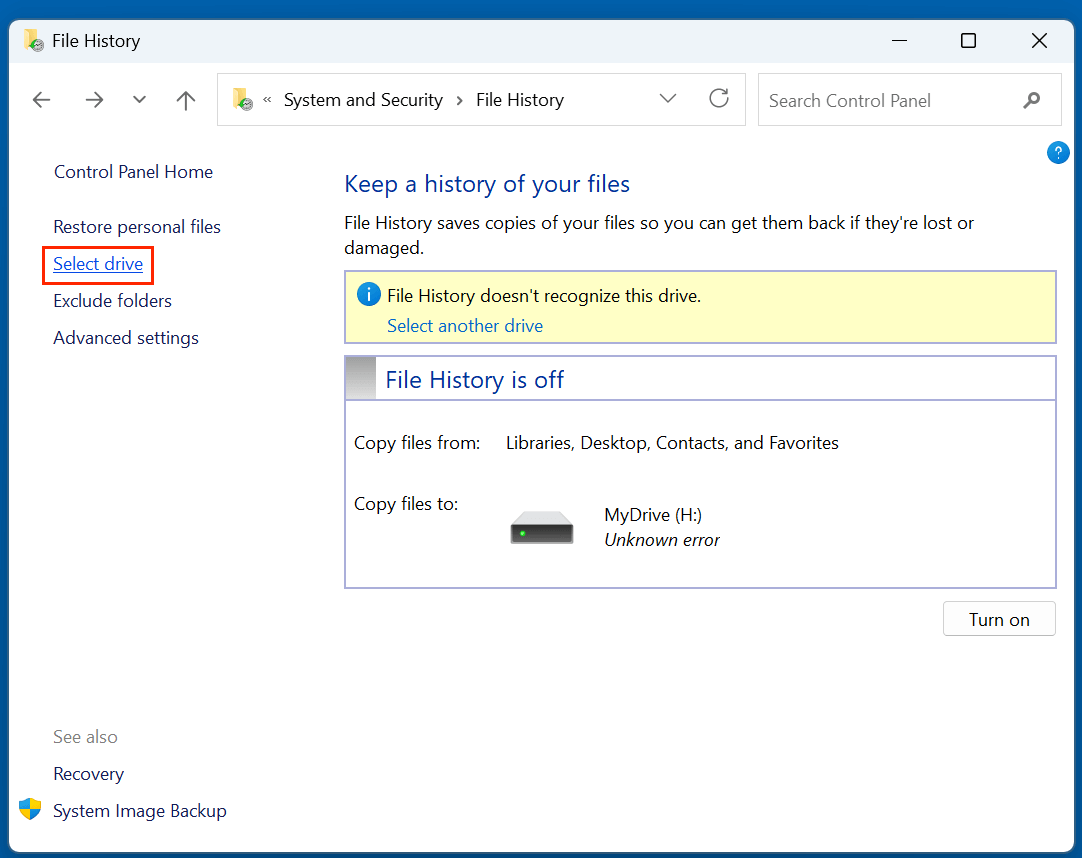Click the info icon in the yellow banner
The height and width of the screenshot is (858, 1082).
pos(369,293)
